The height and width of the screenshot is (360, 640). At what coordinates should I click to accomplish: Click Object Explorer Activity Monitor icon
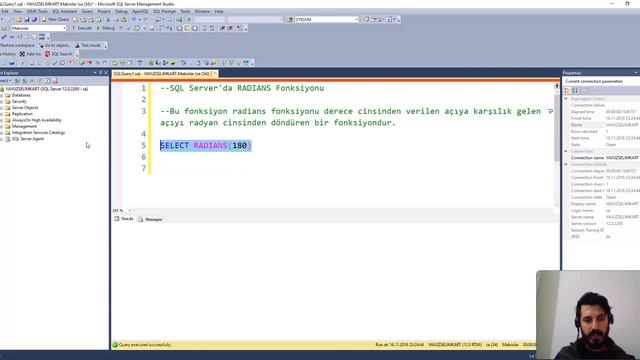[x=55, y=81]
